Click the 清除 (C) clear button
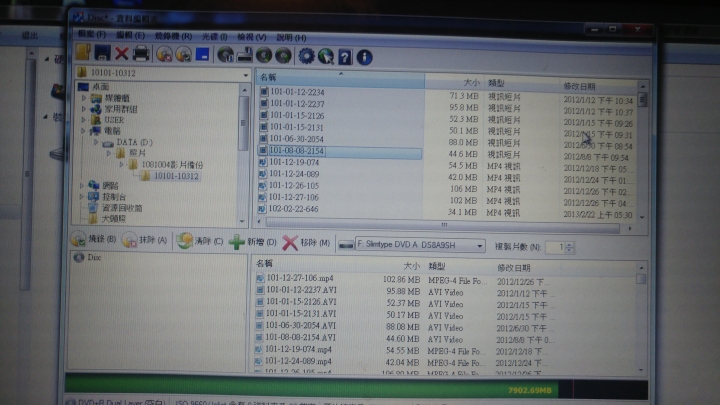The image size is (720, 405). click(200, 241)
